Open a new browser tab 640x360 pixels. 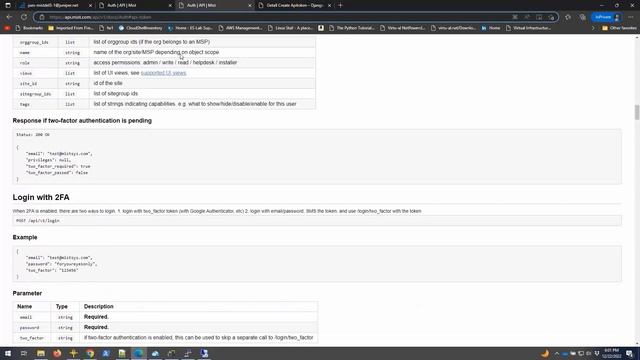(340, 5)
